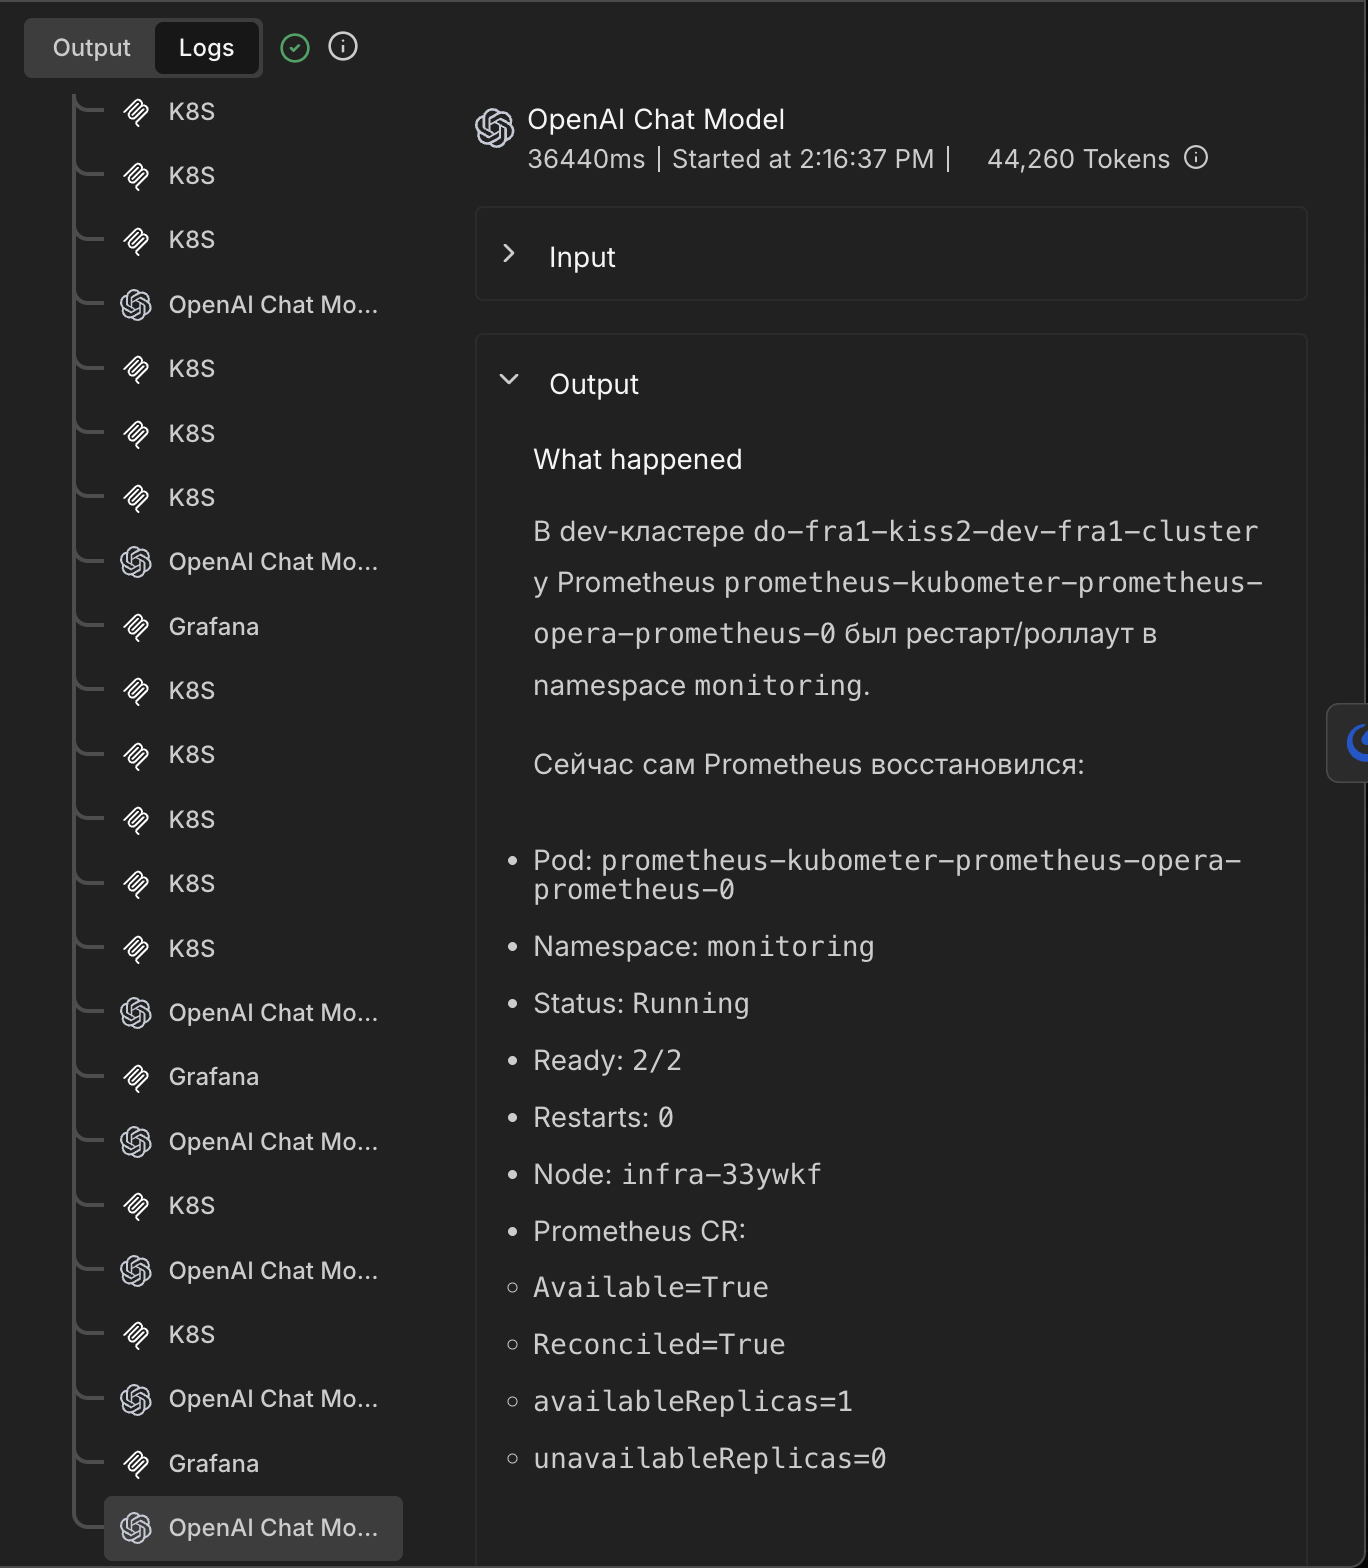Open the info icon next to 44,260 Tokens
Screen dimensions: 1368x1568
[1196, 158]
